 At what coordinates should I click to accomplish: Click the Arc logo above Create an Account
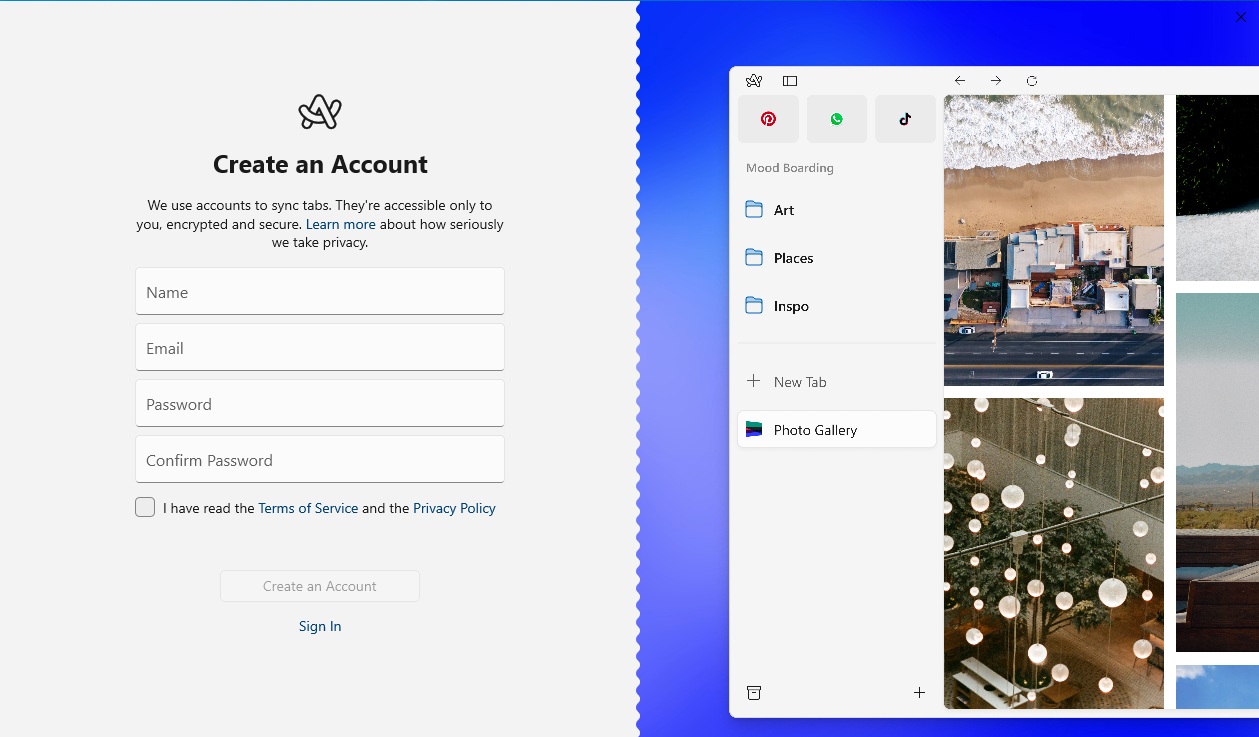coord(320,112)
